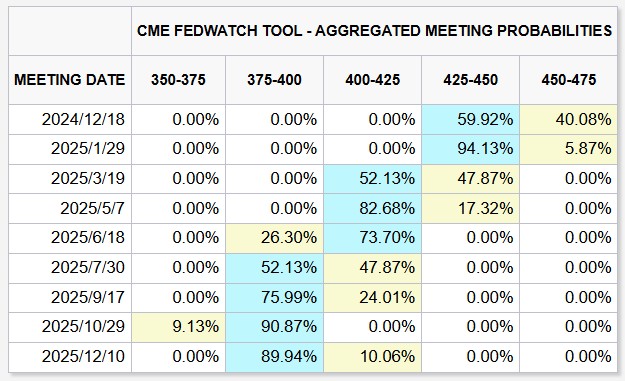The height and width of the screenshot is (381, 625).
Task: Select the 75.99% cell for 2025/9/17
Action: click(x=274, y=298)
